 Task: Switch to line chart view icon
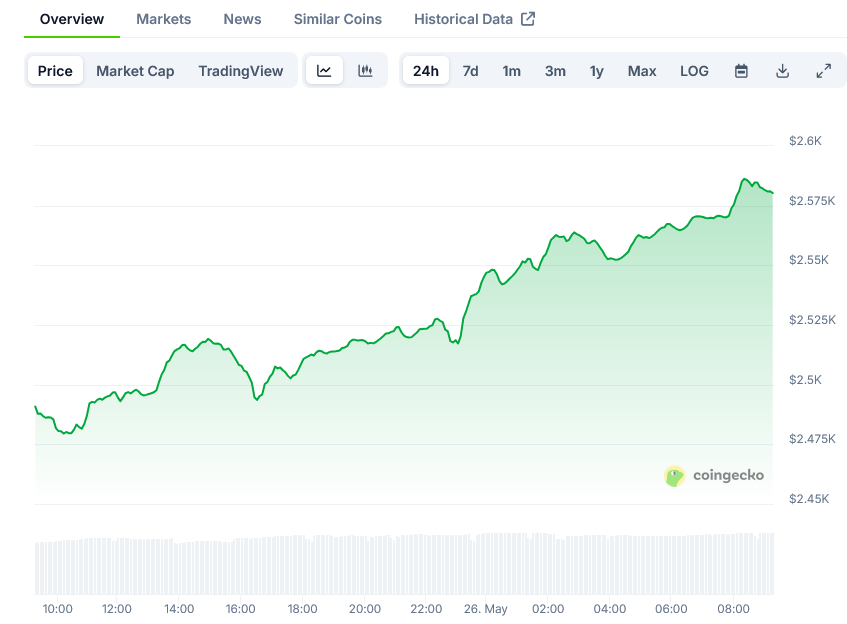click(324, 71)
